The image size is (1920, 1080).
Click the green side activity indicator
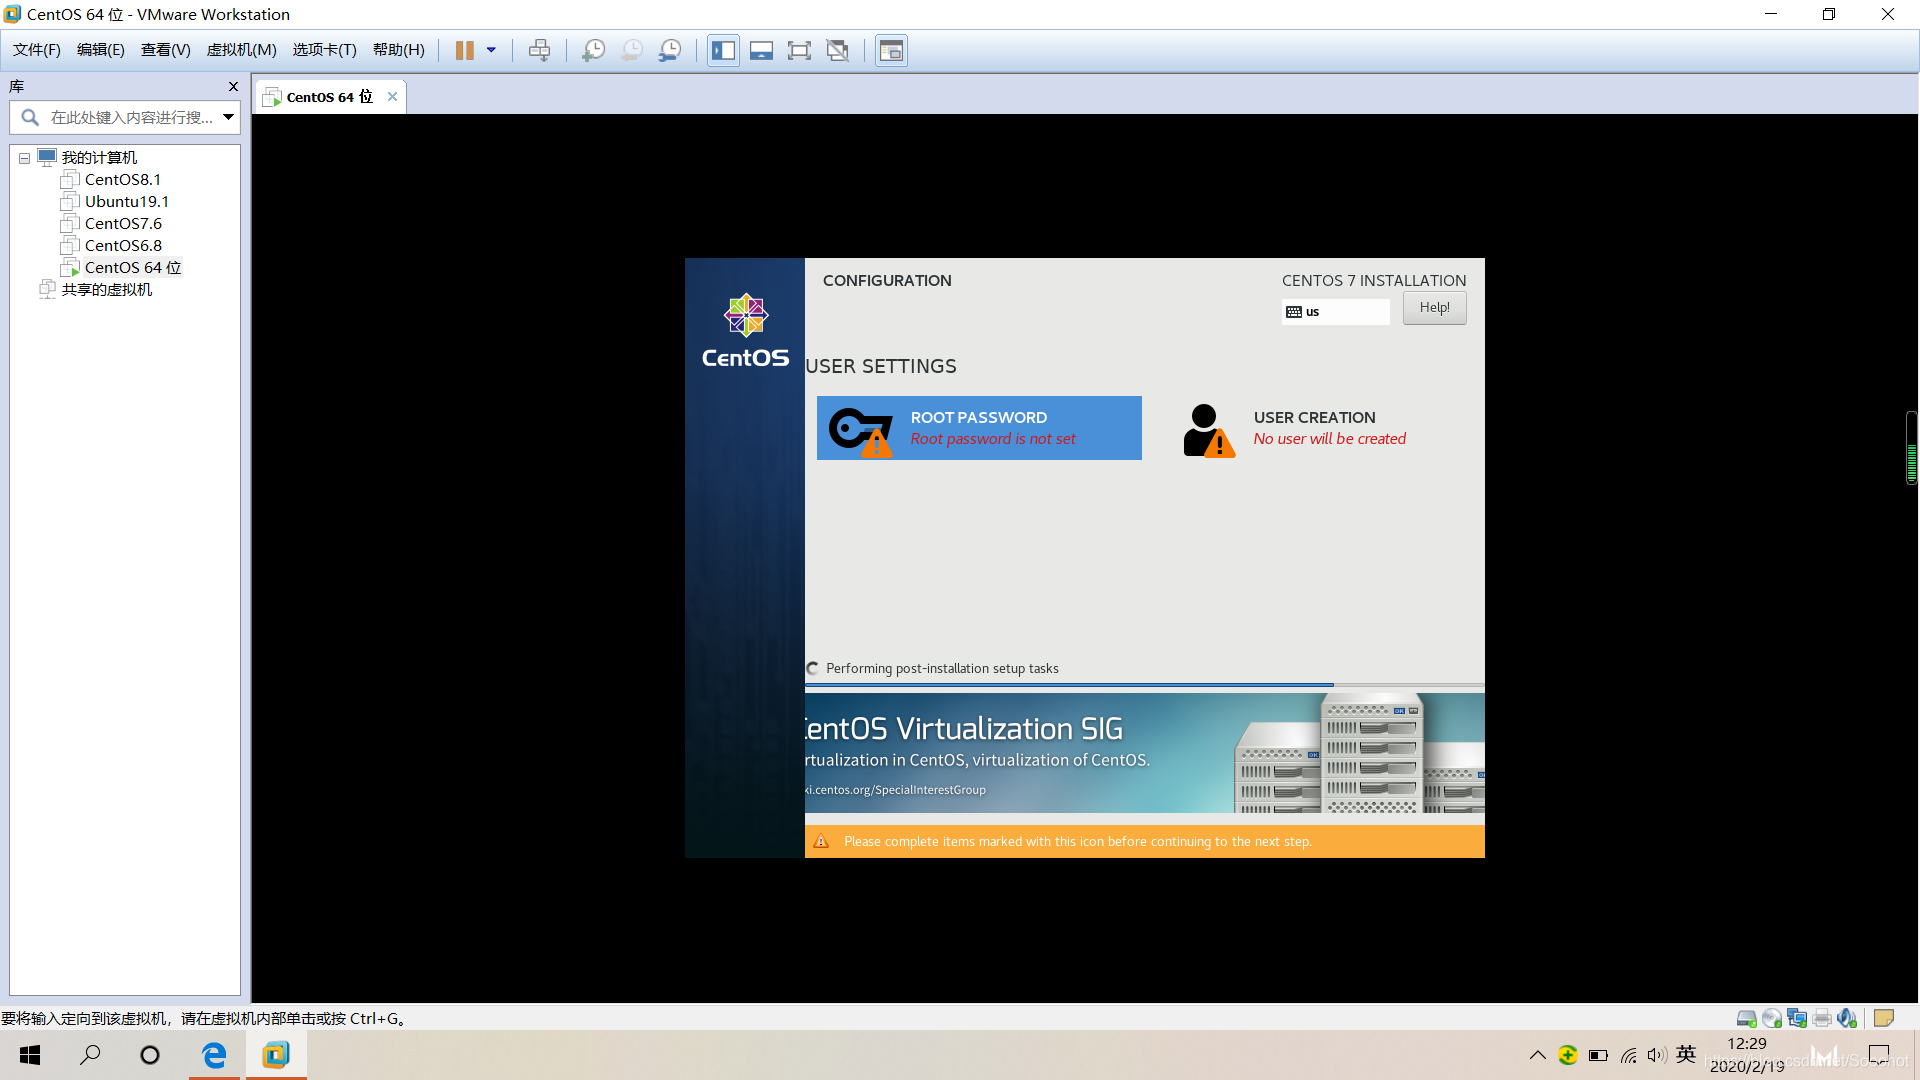pyautogui.click(x=1912, y=448)
